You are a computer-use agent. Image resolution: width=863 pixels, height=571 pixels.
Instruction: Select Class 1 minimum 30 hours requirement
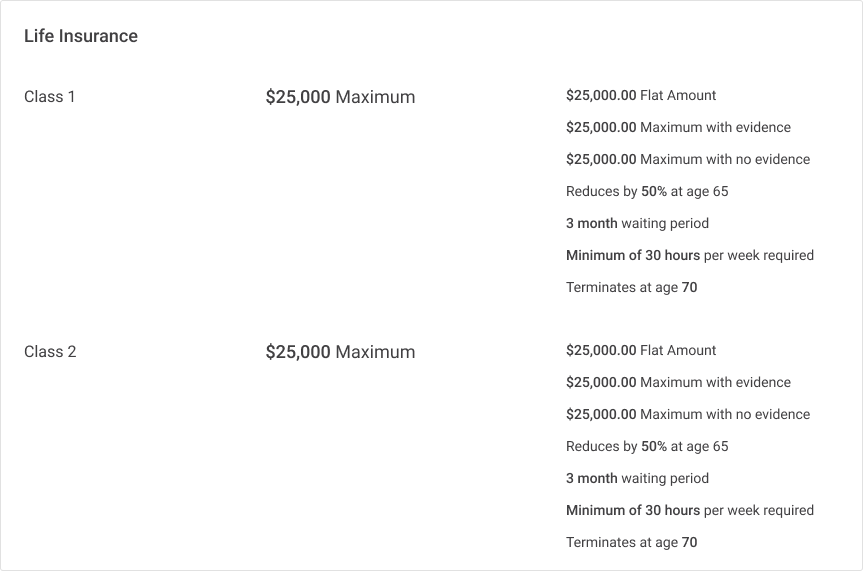(690, 255)
